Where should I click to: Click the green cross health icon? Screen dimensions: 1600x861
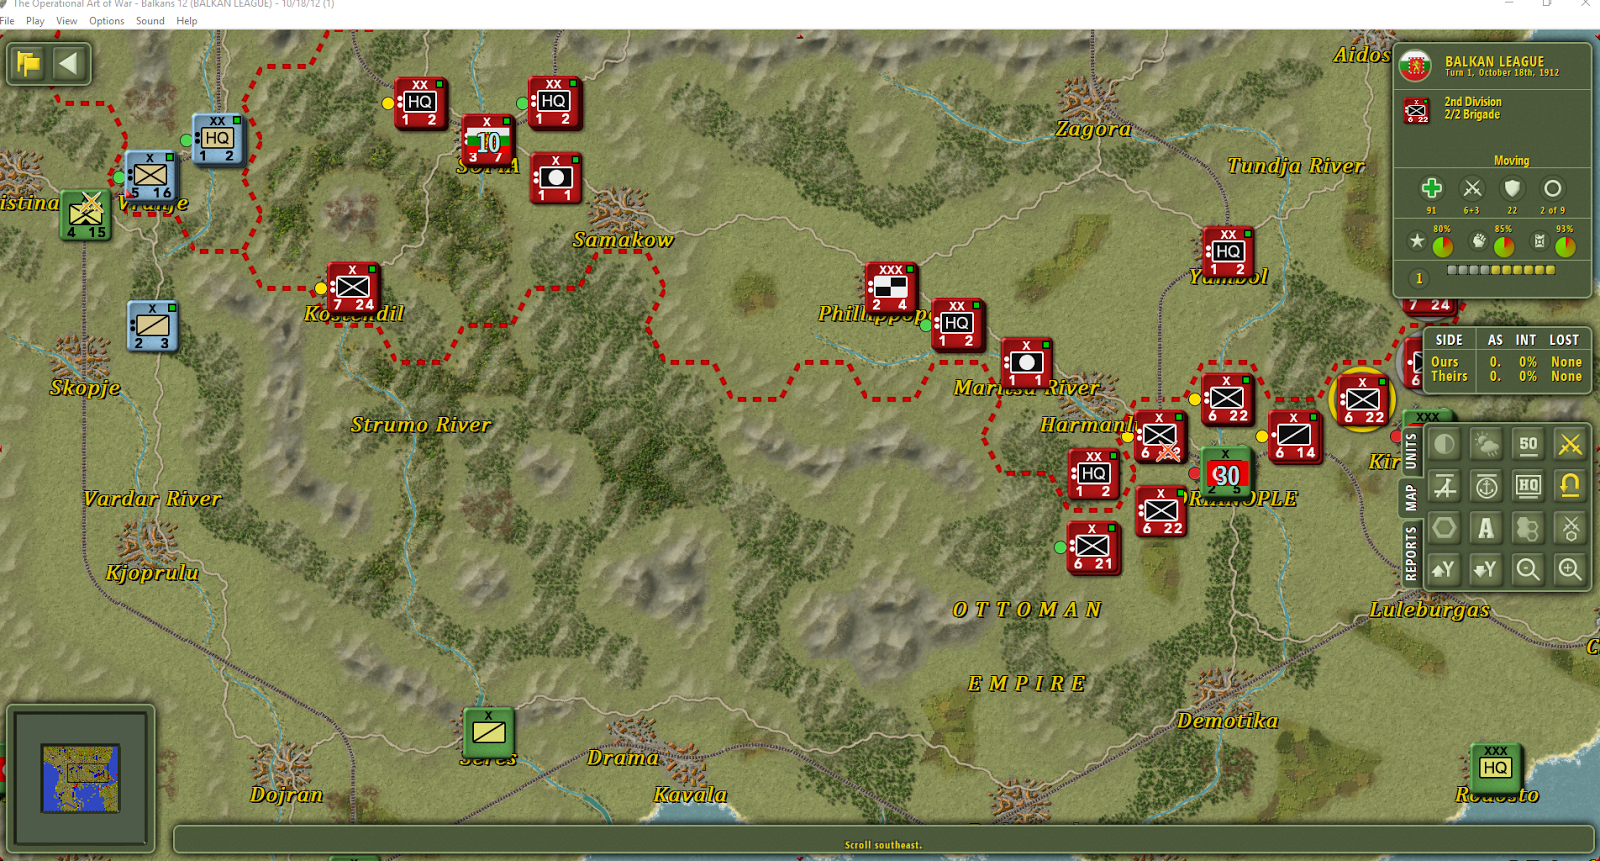1431,188
